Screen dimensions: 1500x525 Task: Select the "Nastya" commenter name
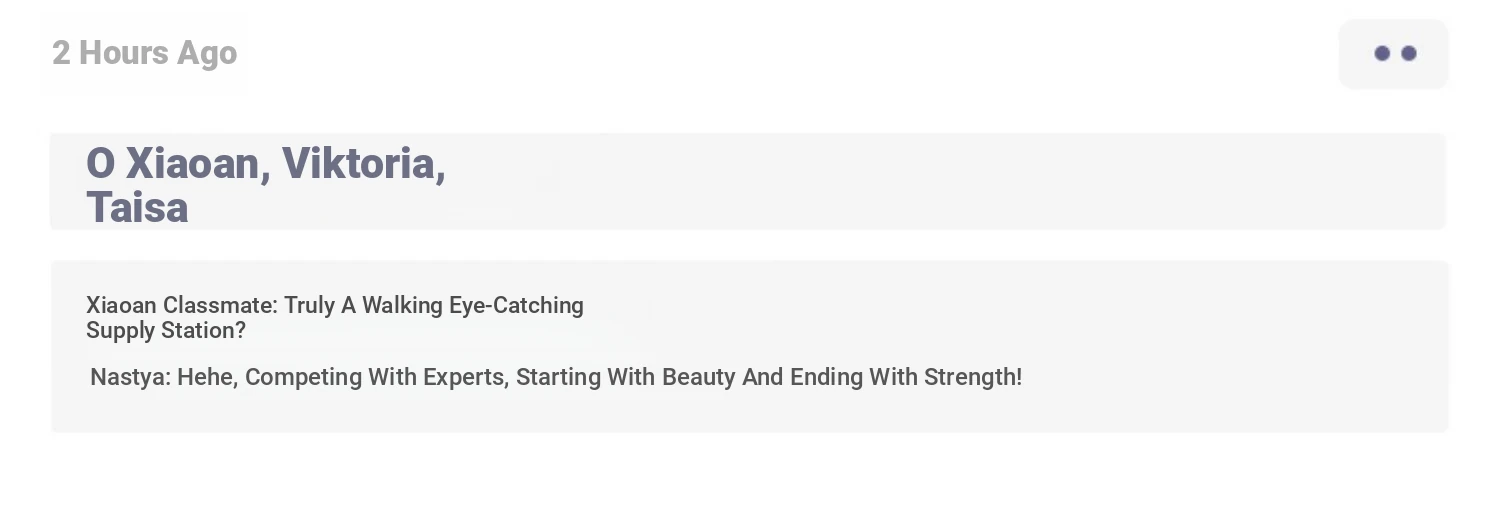tap(131, 377)
